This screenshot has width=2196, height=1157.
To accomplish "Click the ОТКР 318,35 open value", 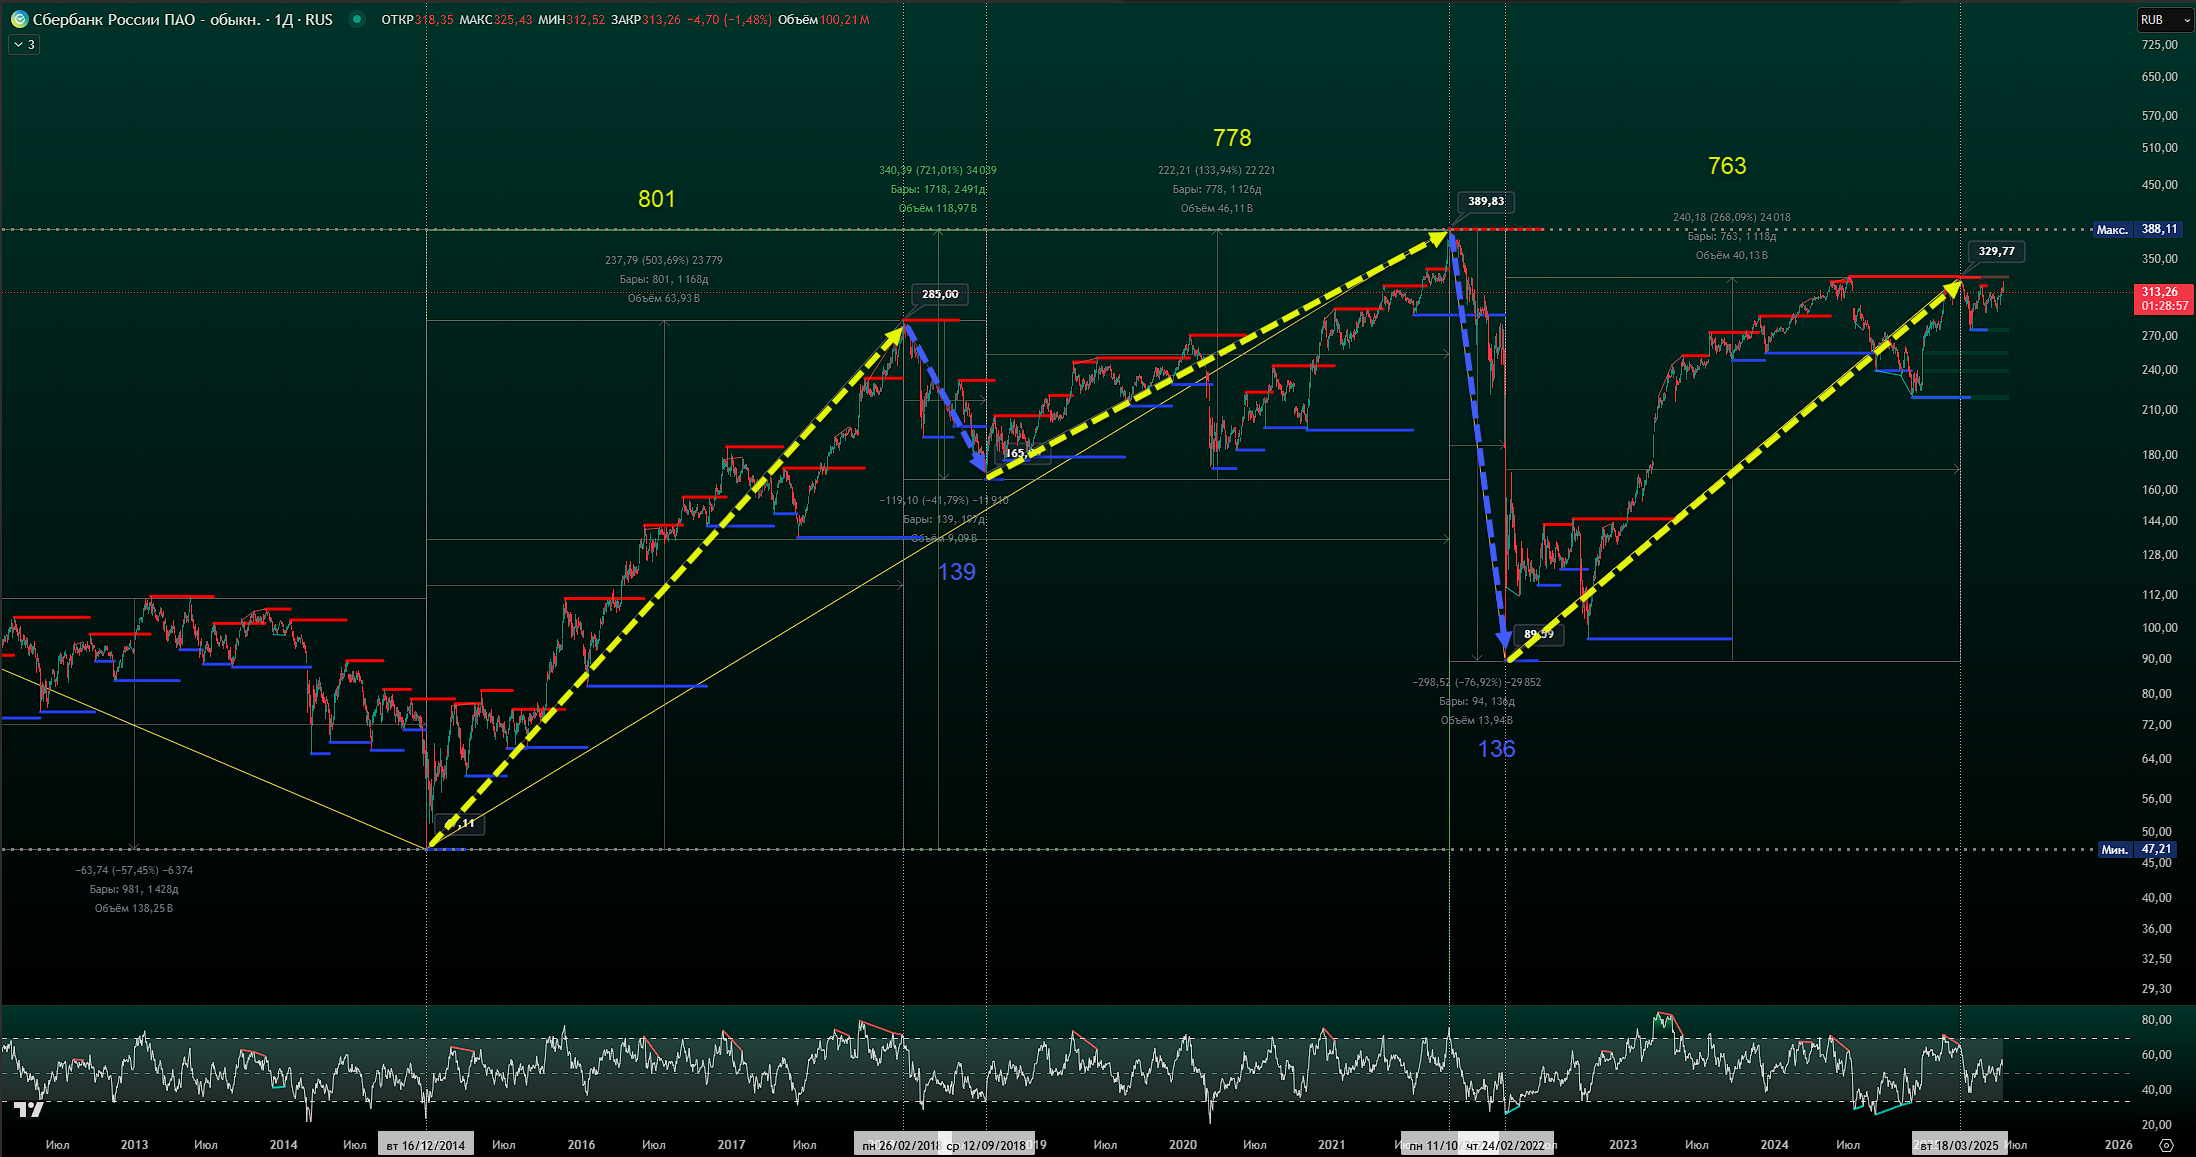I will (x=416, y=20).
